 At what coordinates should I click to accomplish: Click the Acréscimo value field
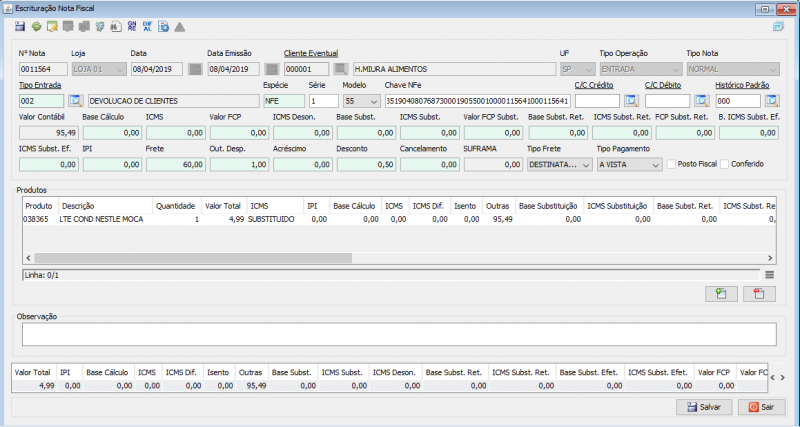[303, 165]
